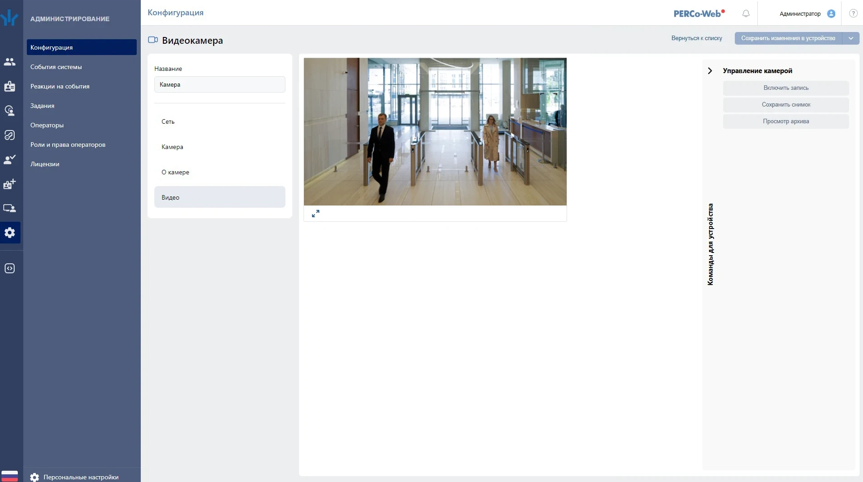The image size is (863, 482).
Task: Click the administrator user avatar icon
Action: click(x=831, y=13)
